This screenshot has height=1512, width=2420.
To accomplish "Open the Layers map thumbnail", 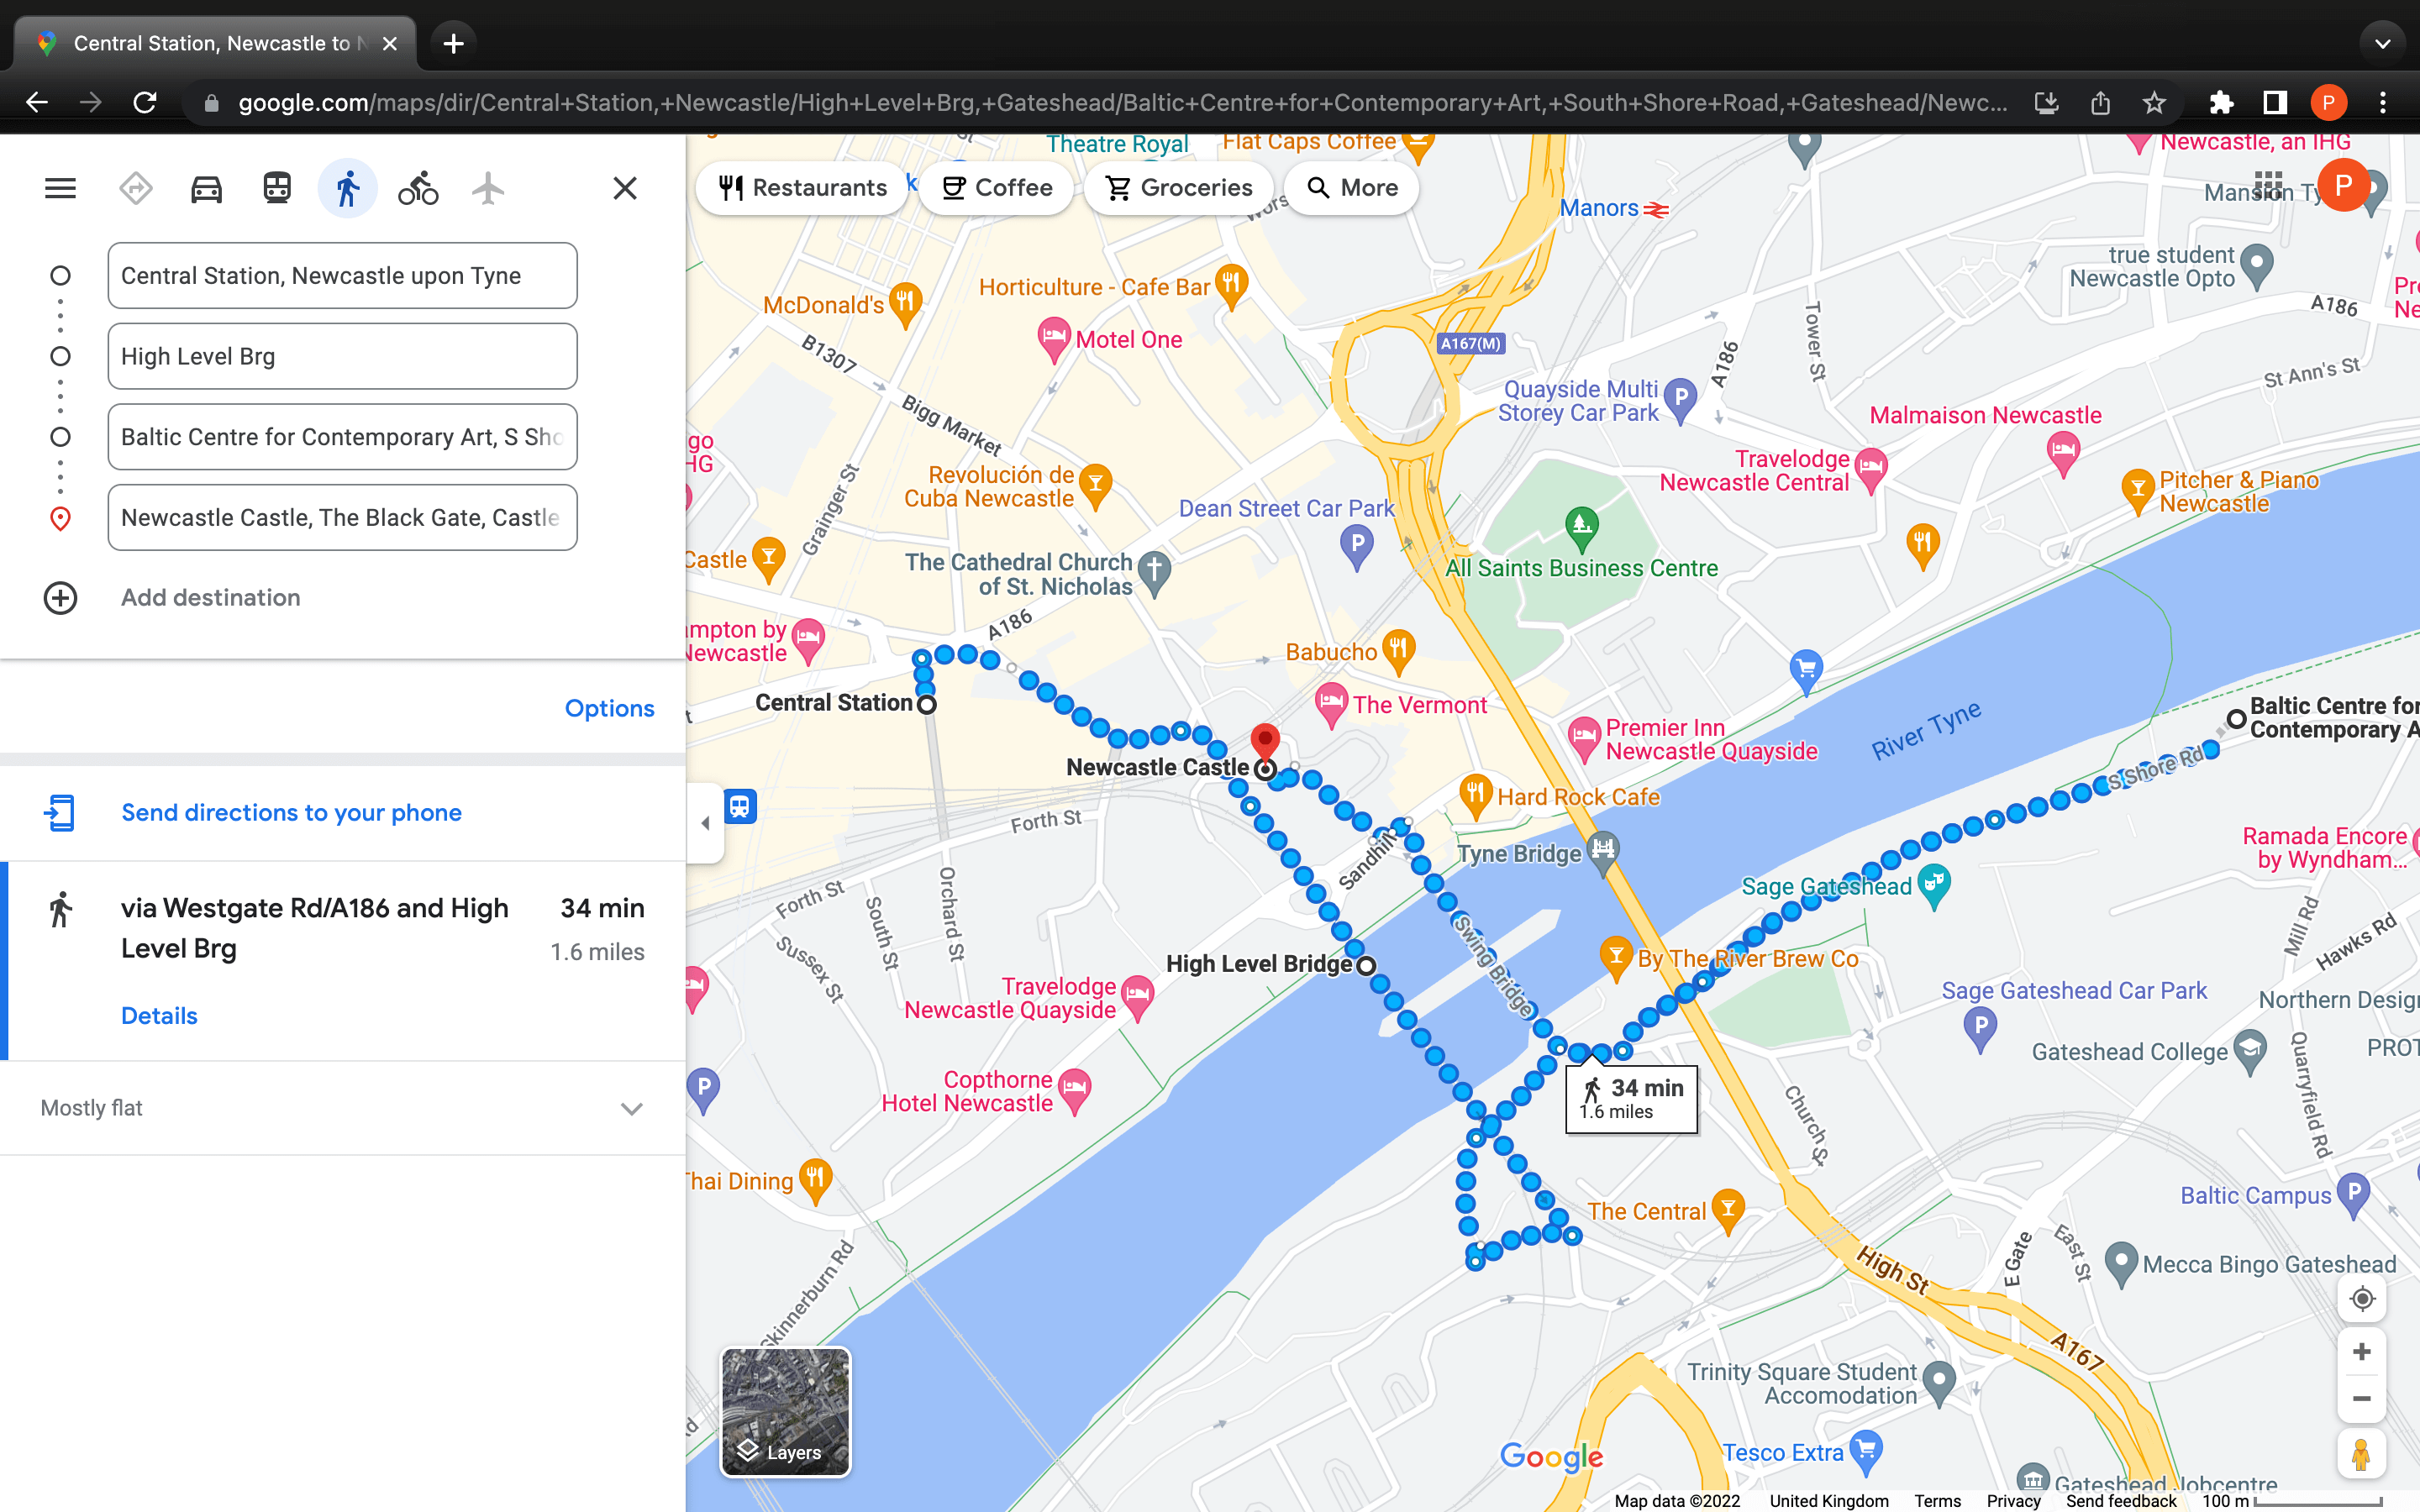I will [786, 1412].
